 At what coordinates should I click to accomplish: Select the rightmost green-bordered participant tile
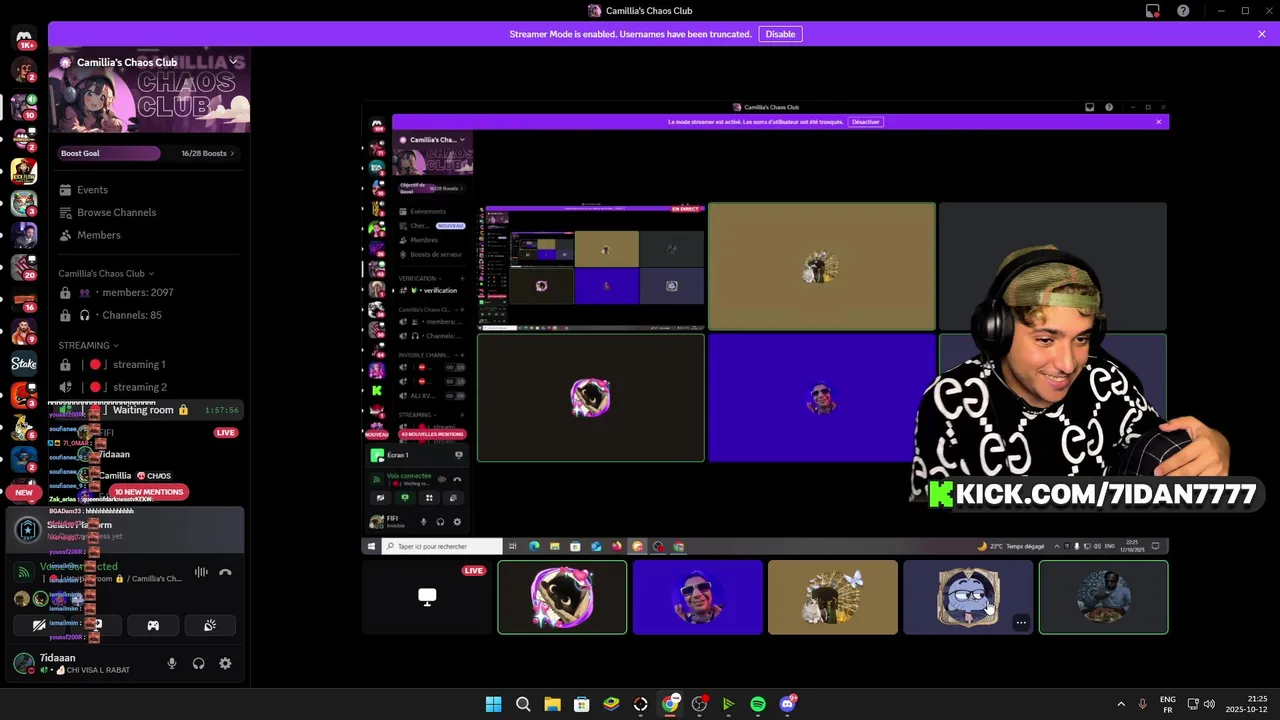tap(1103, 597)
